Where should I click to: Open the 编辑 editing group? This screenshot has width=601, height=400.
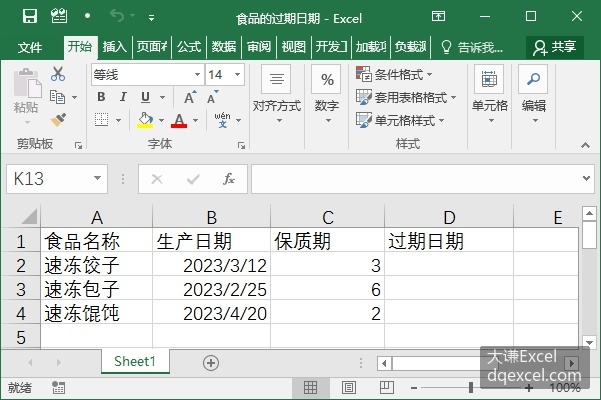(x=534, y=94)
